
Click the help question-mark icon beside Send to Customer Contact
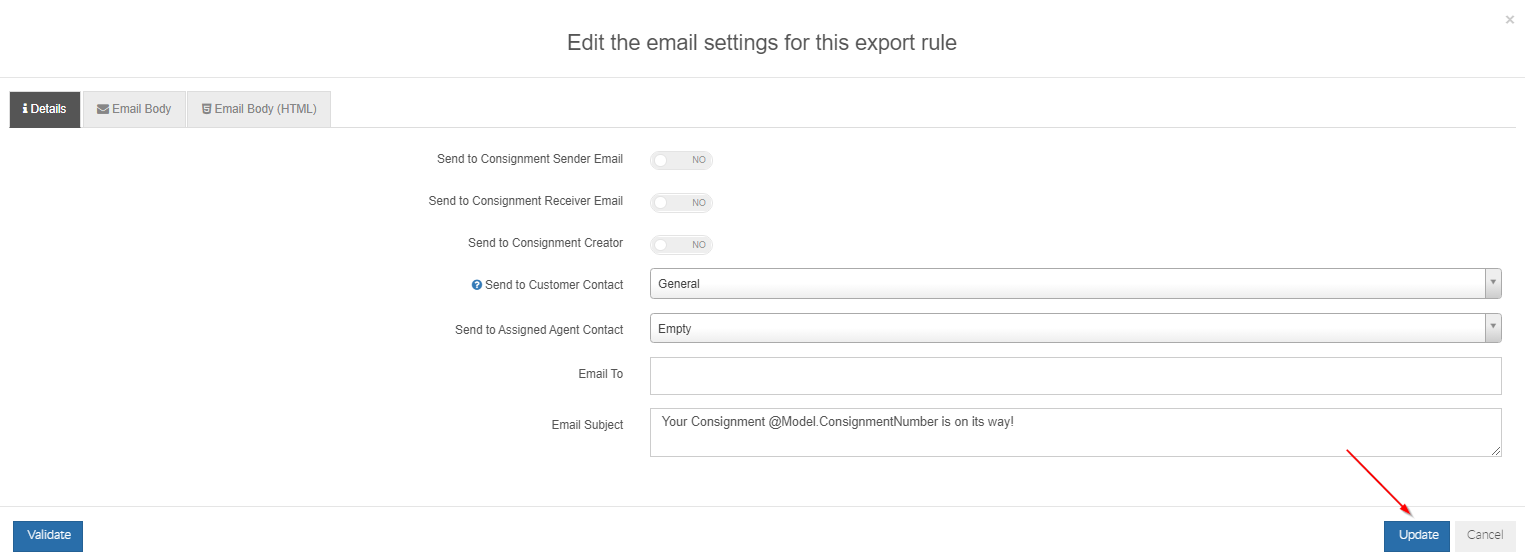477,285
